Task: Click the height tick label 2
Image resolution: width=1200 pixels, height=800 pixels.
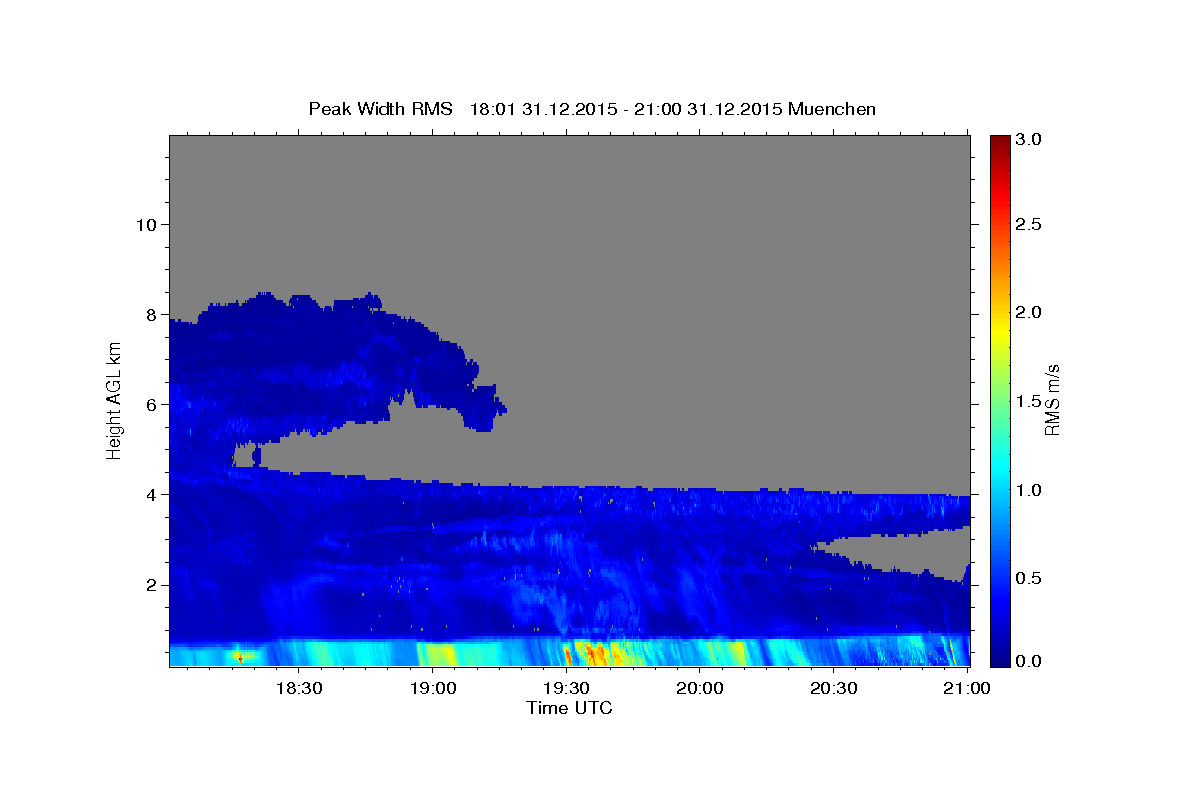Action: (150, 584)
